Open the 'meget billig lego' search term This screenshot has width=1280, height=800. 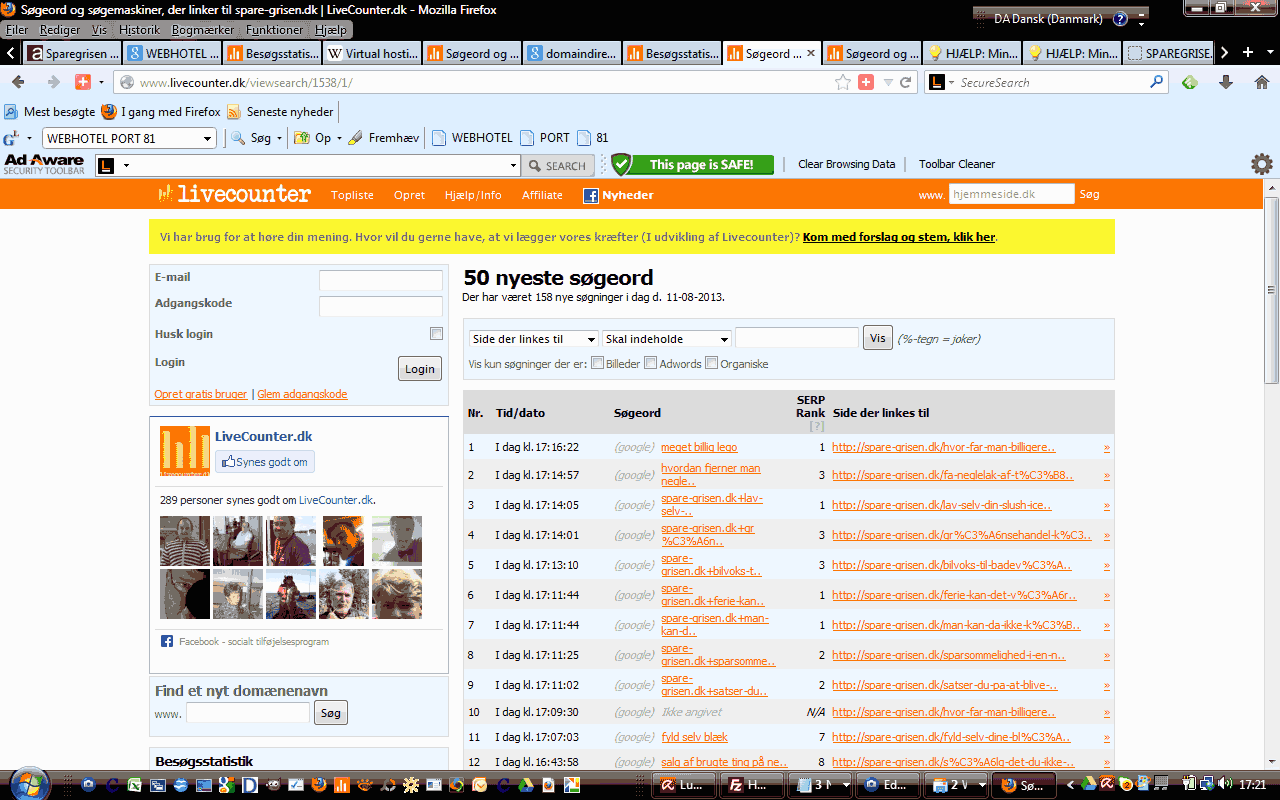point(699,447)
